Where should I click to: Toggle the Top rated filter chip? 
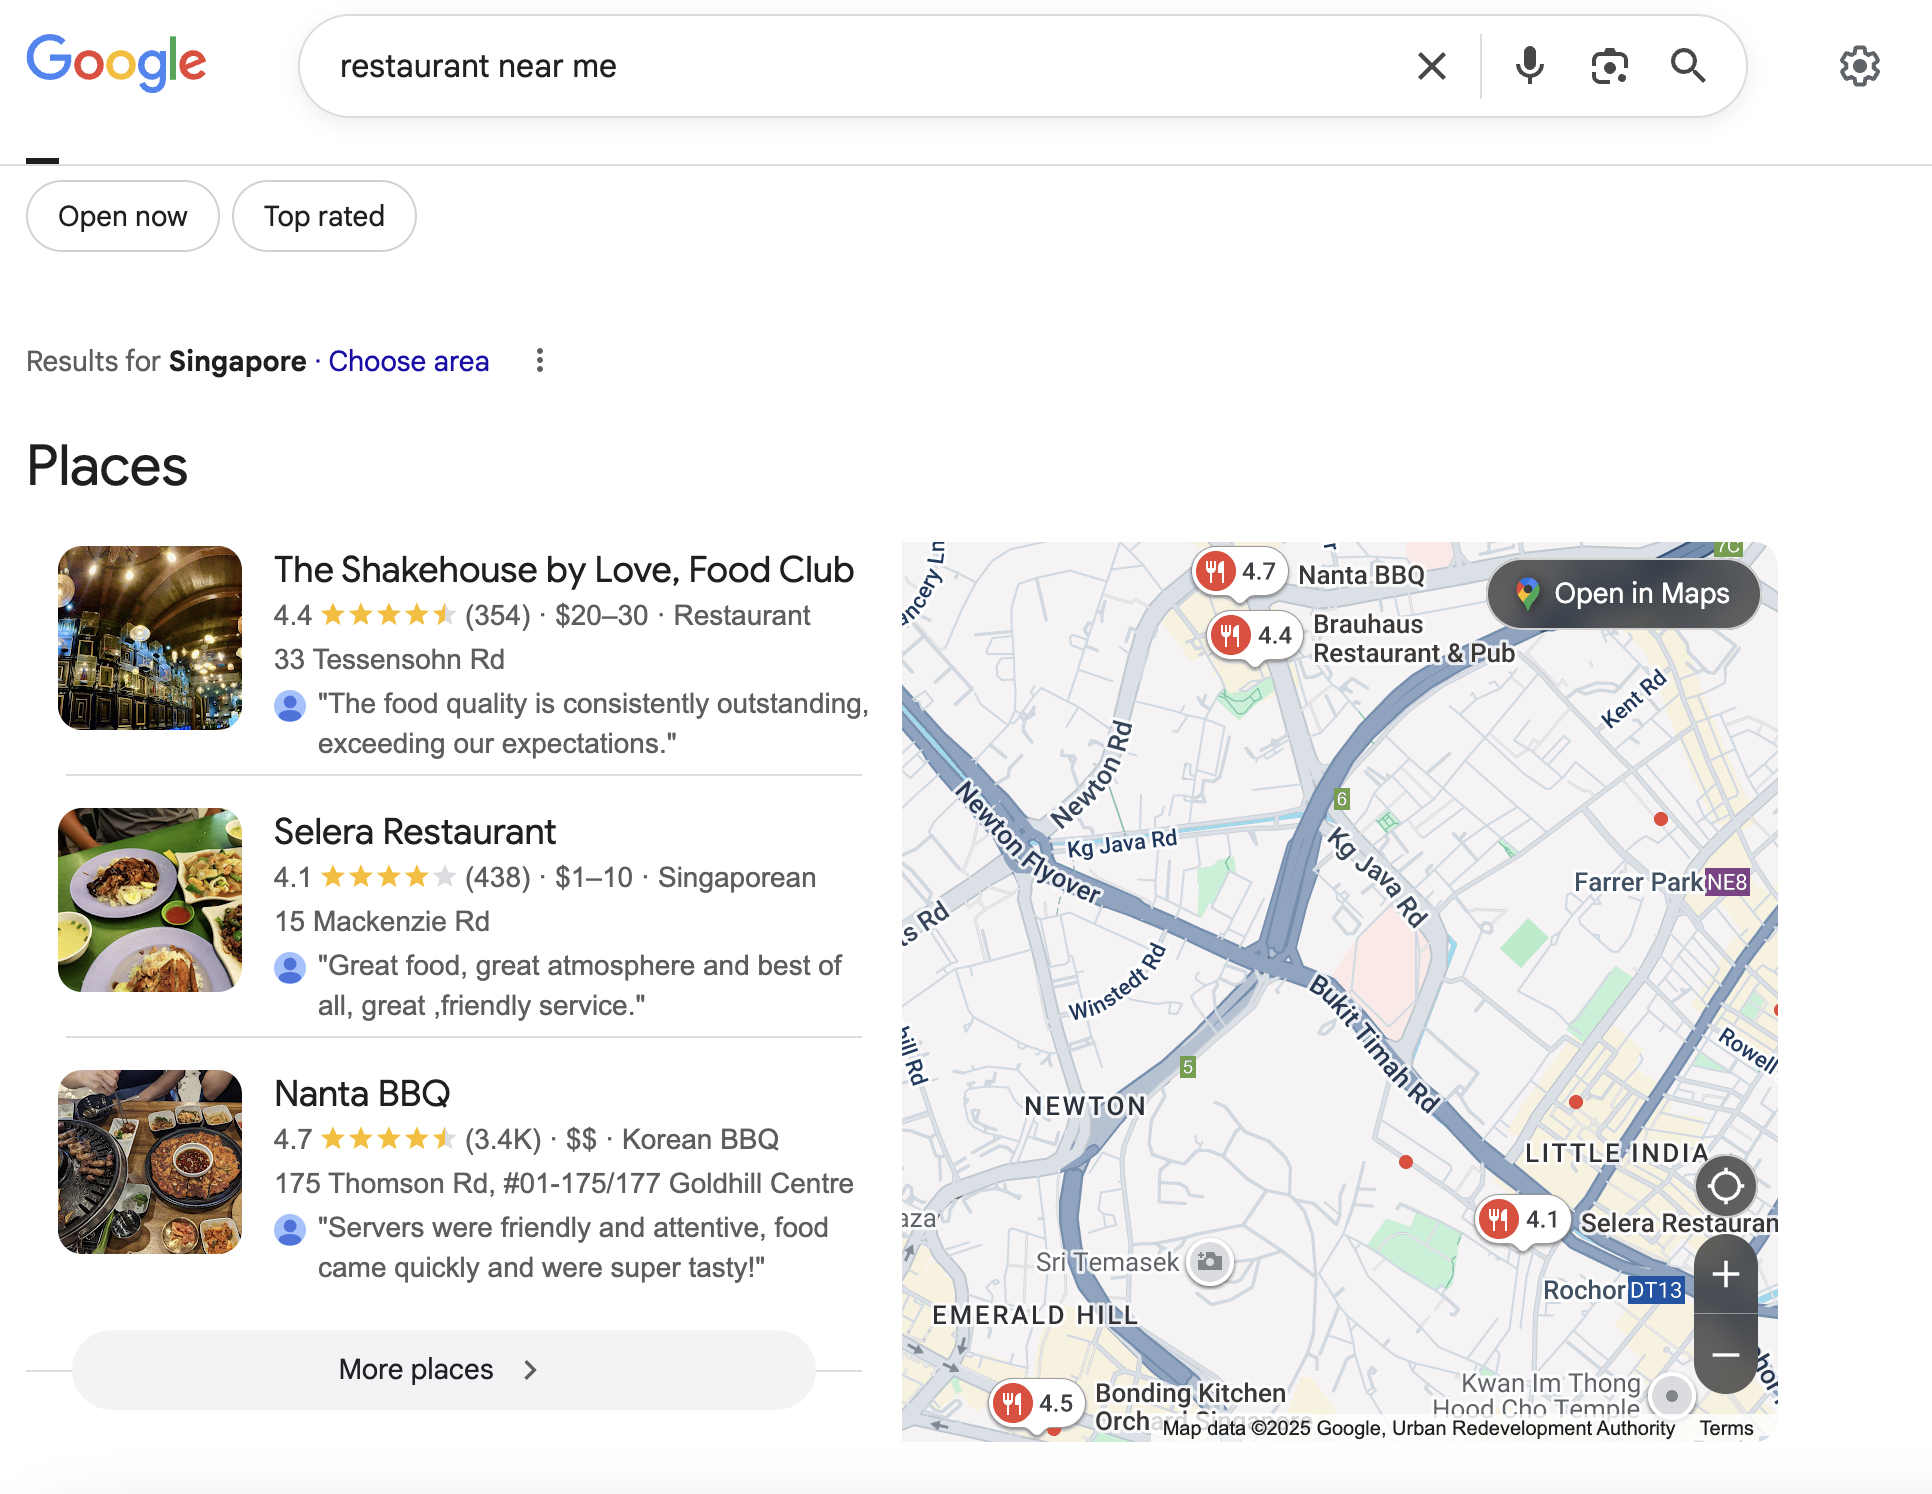324,216
